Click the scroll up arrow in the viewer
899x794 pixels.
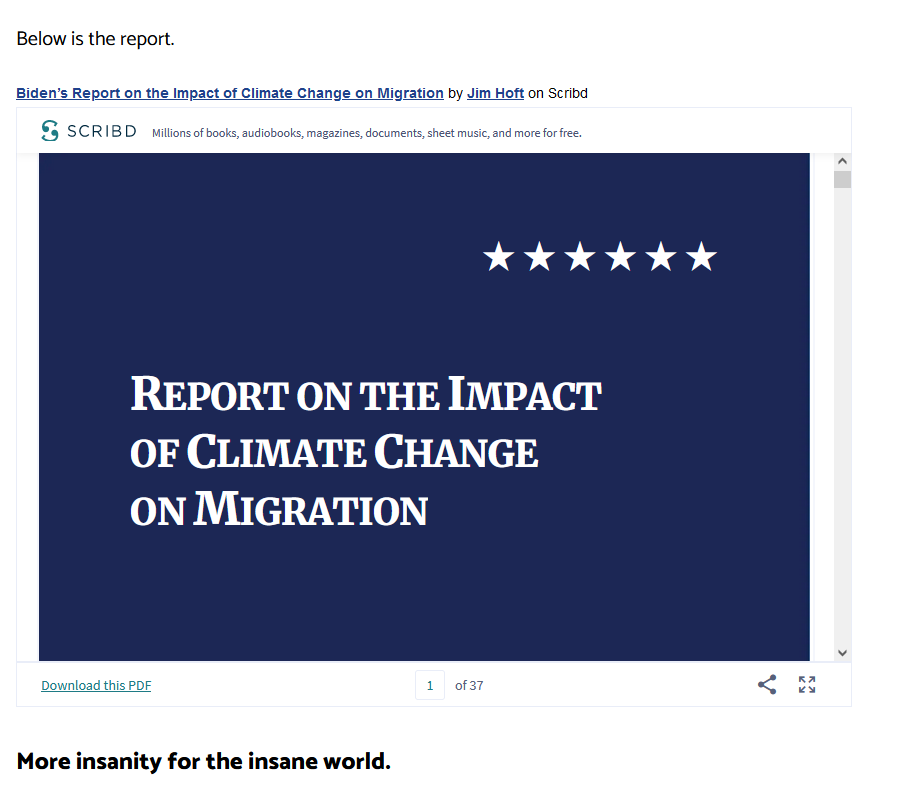pyautogui.click(x=842, y=161)
